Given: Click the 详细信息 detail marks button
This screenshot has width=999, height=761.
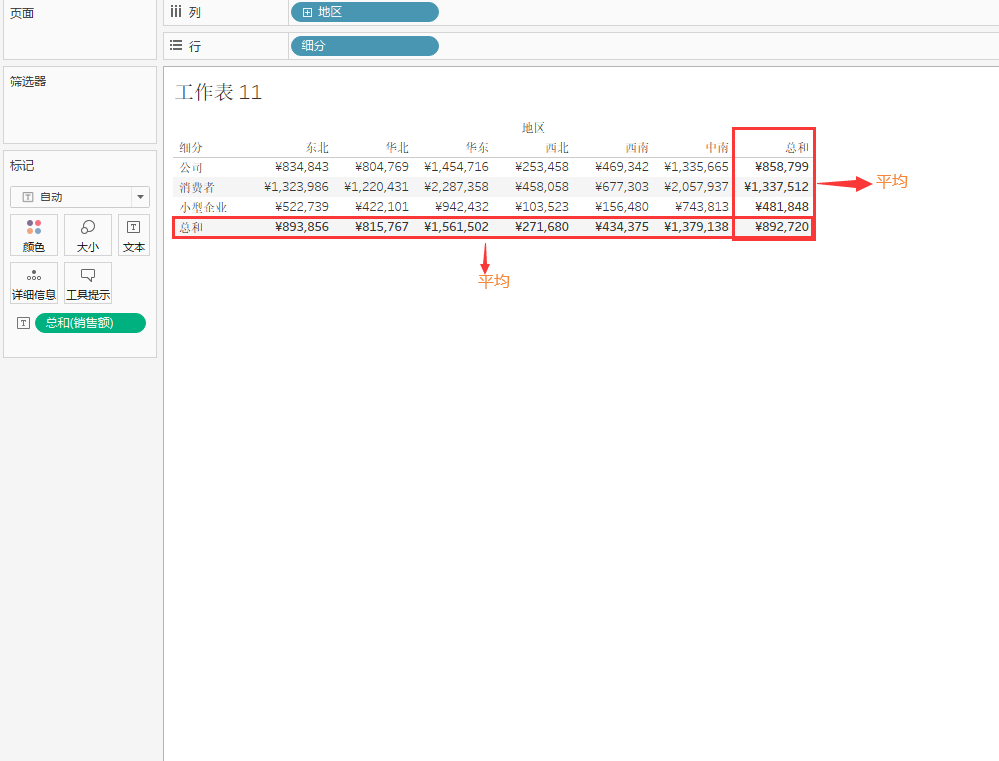Looking at the screenshot, I should click(34, 283).
